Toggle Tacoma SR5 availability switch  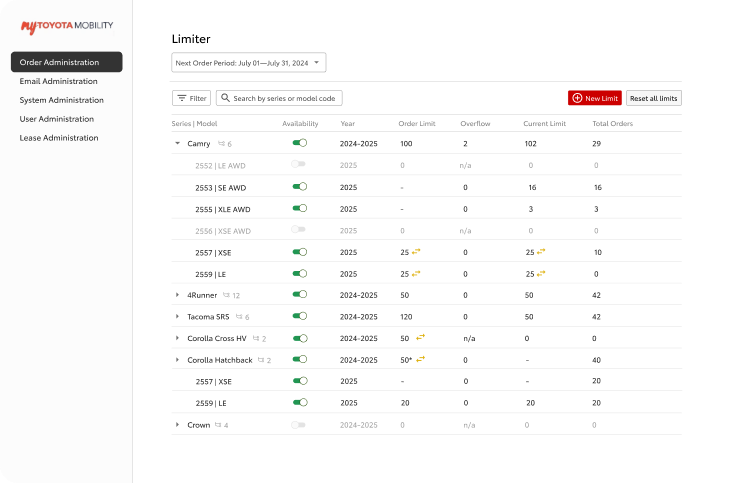coord(300,316)
